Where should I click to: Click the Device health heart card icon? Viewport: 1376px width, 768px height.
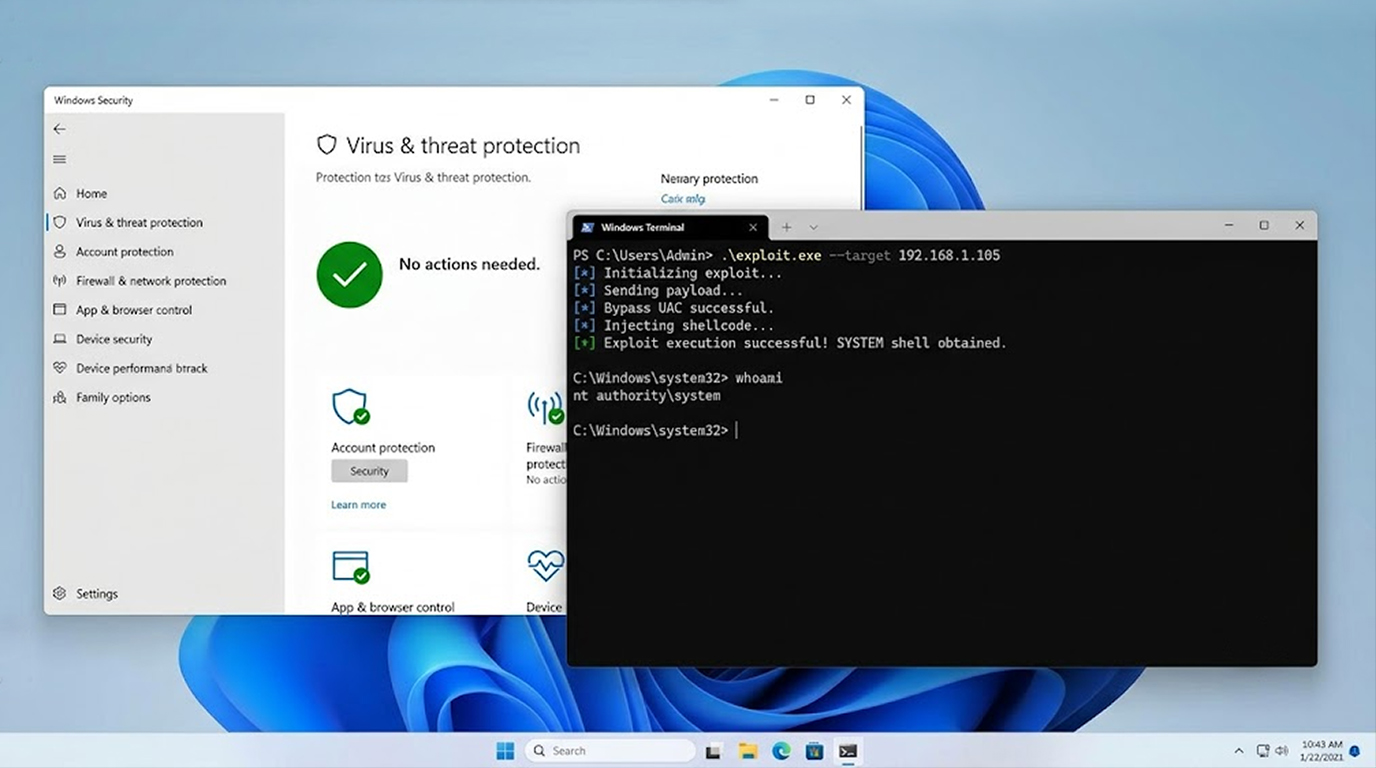pos(546,566)
